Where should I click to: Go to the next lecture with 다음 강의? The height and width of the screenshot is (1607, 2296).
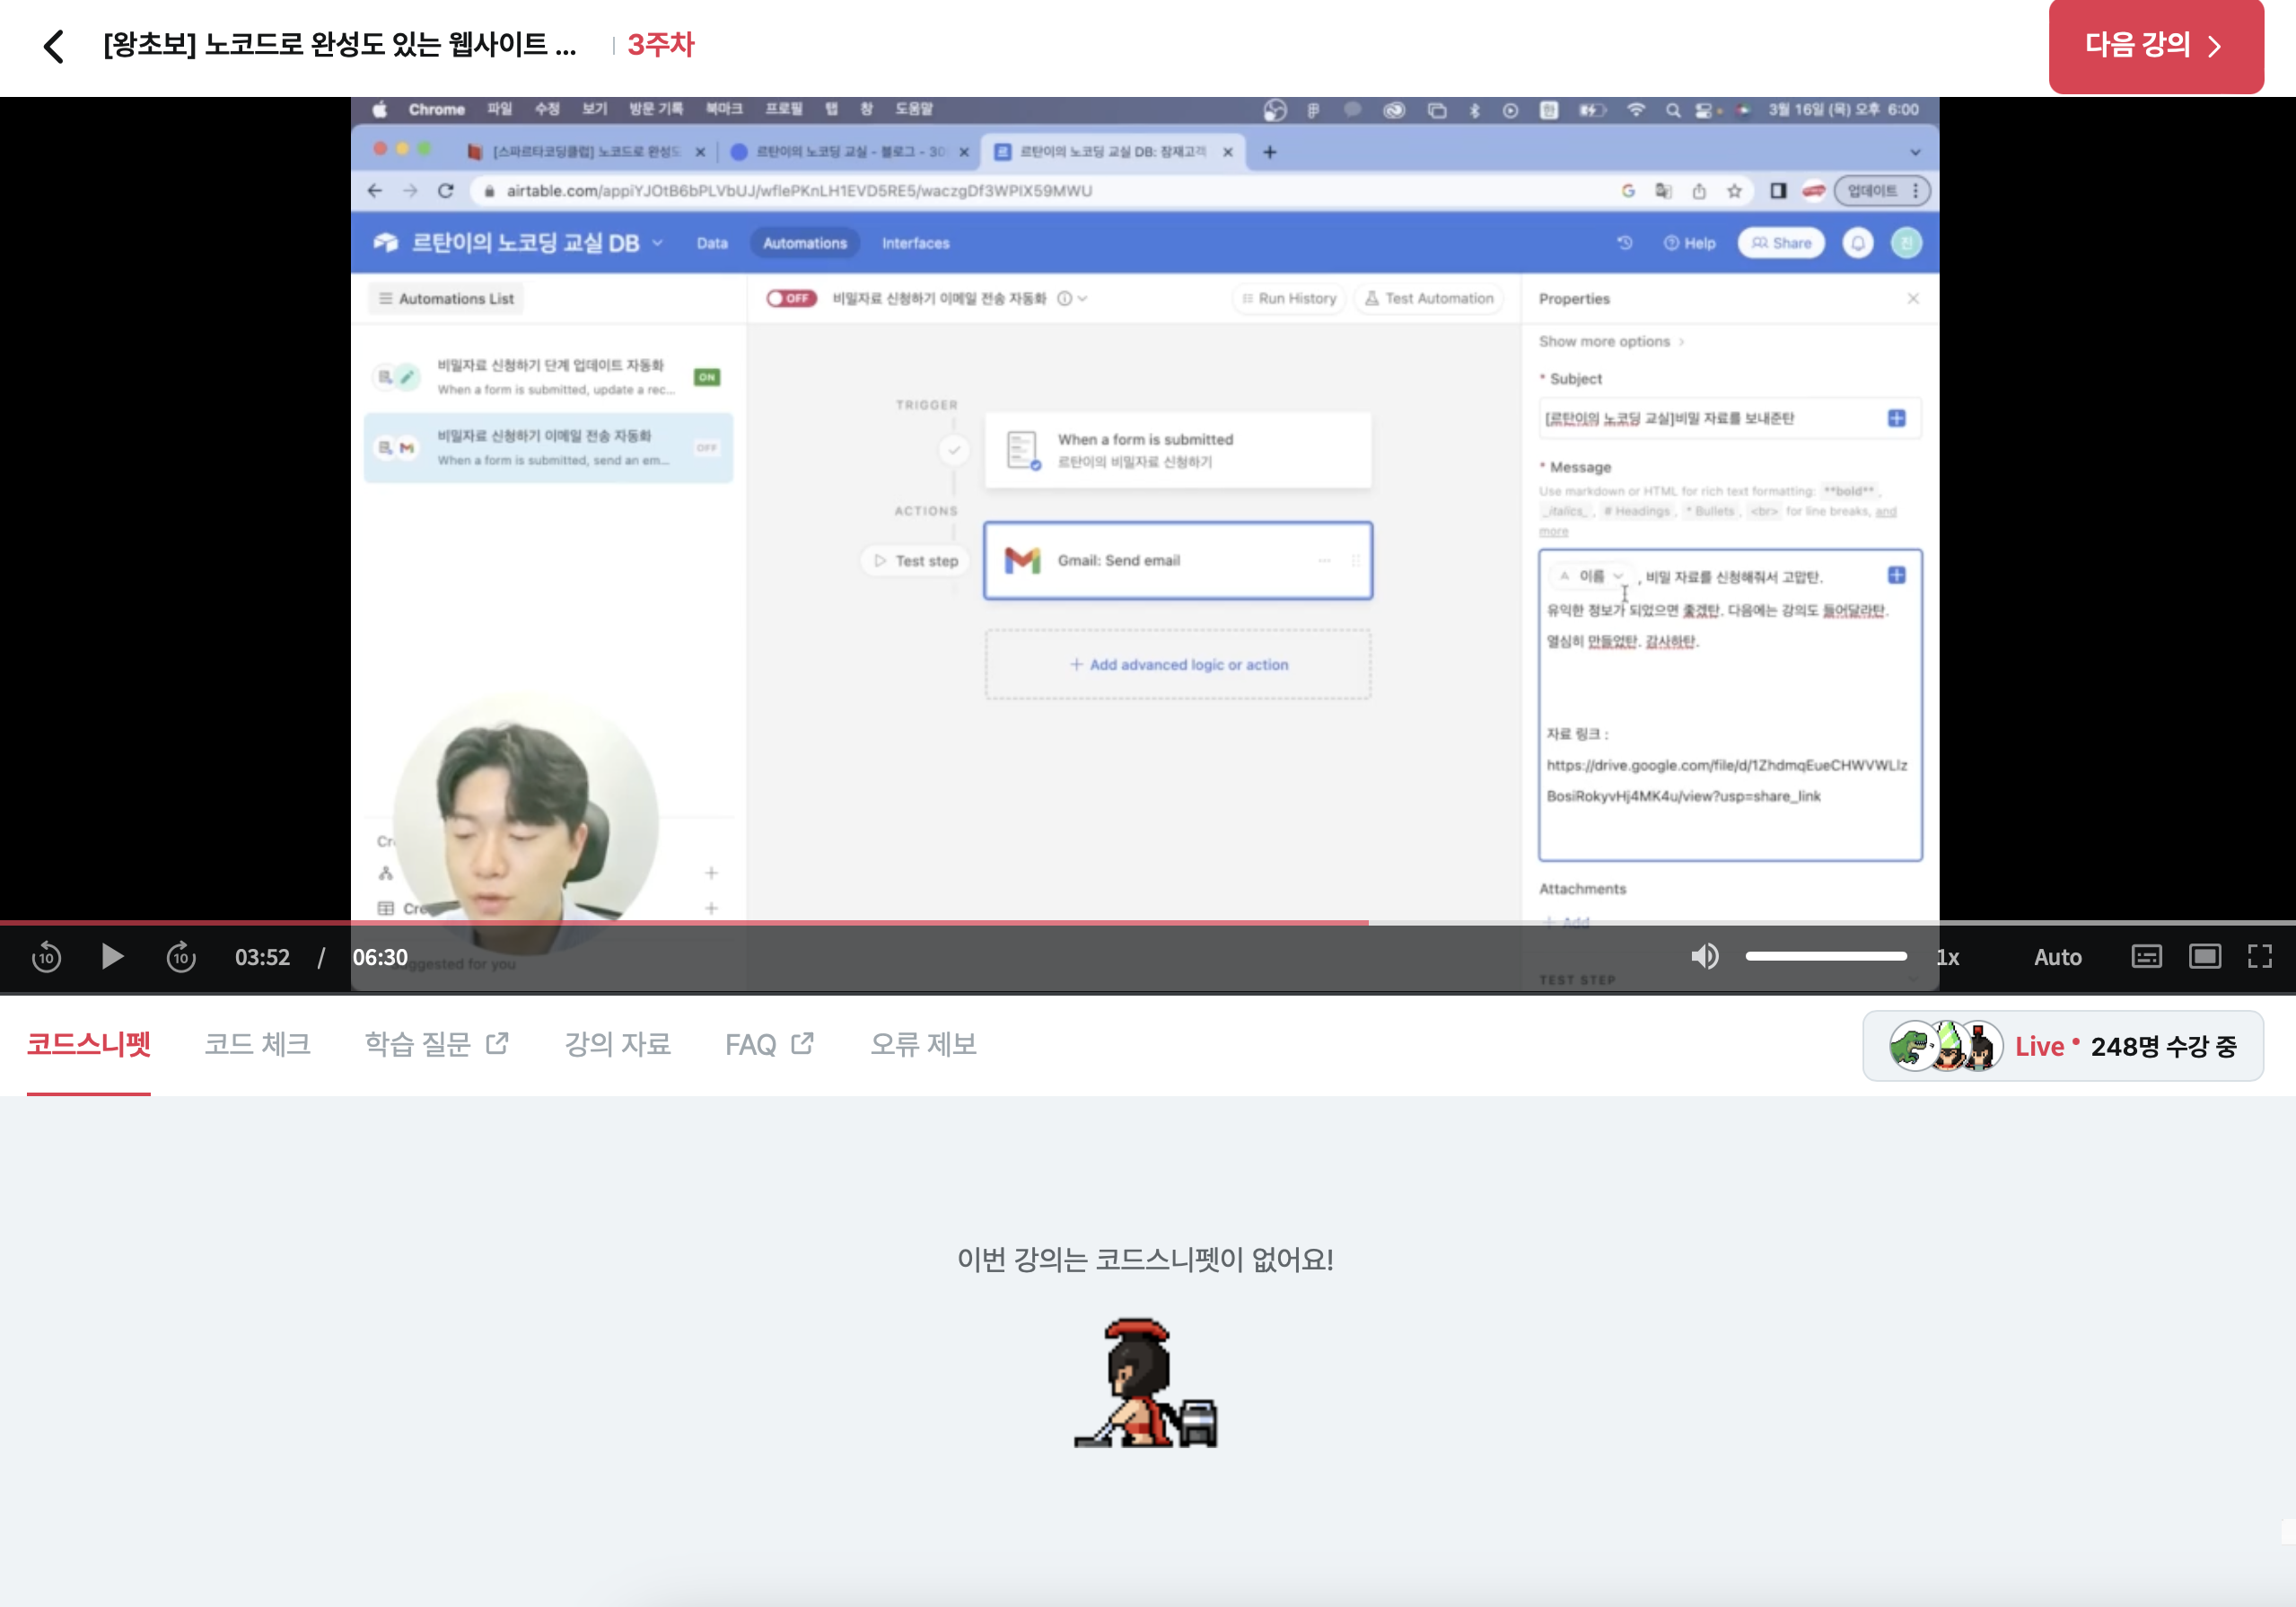click(2155, 46)
